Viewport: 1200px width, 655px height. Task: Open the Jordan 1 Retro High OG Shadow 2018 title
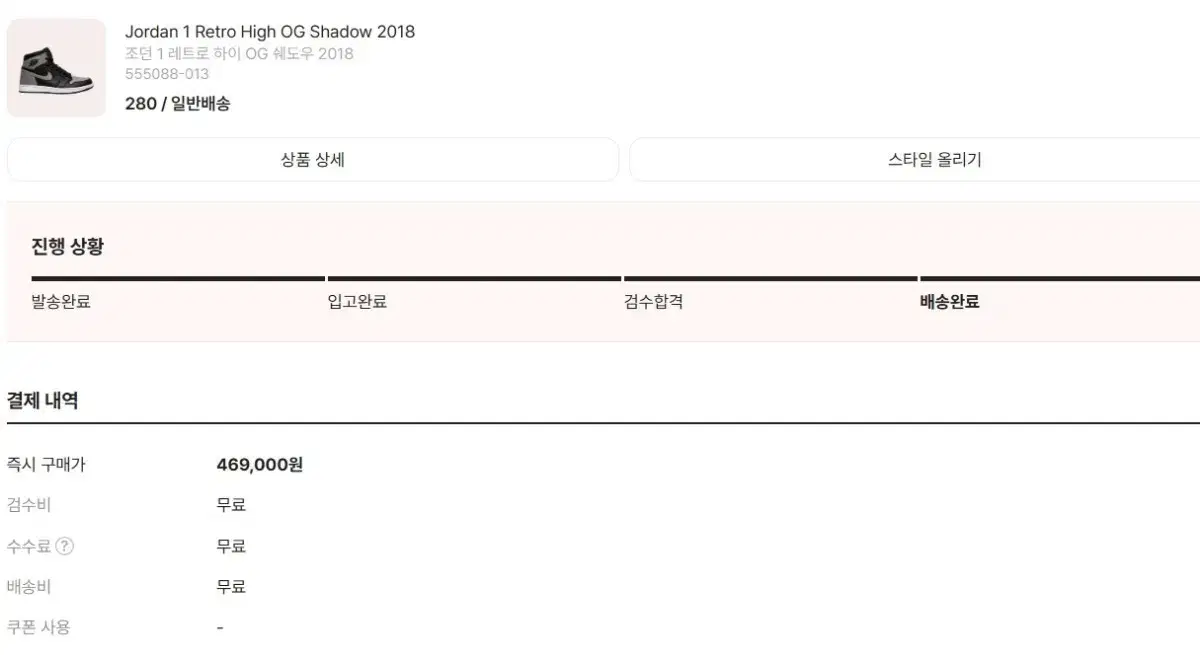pos(270,32)
